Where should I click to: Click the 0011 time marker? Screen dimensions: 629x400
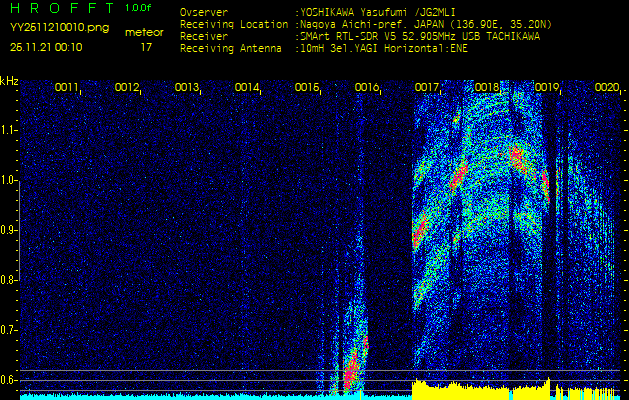click(66, 87)
